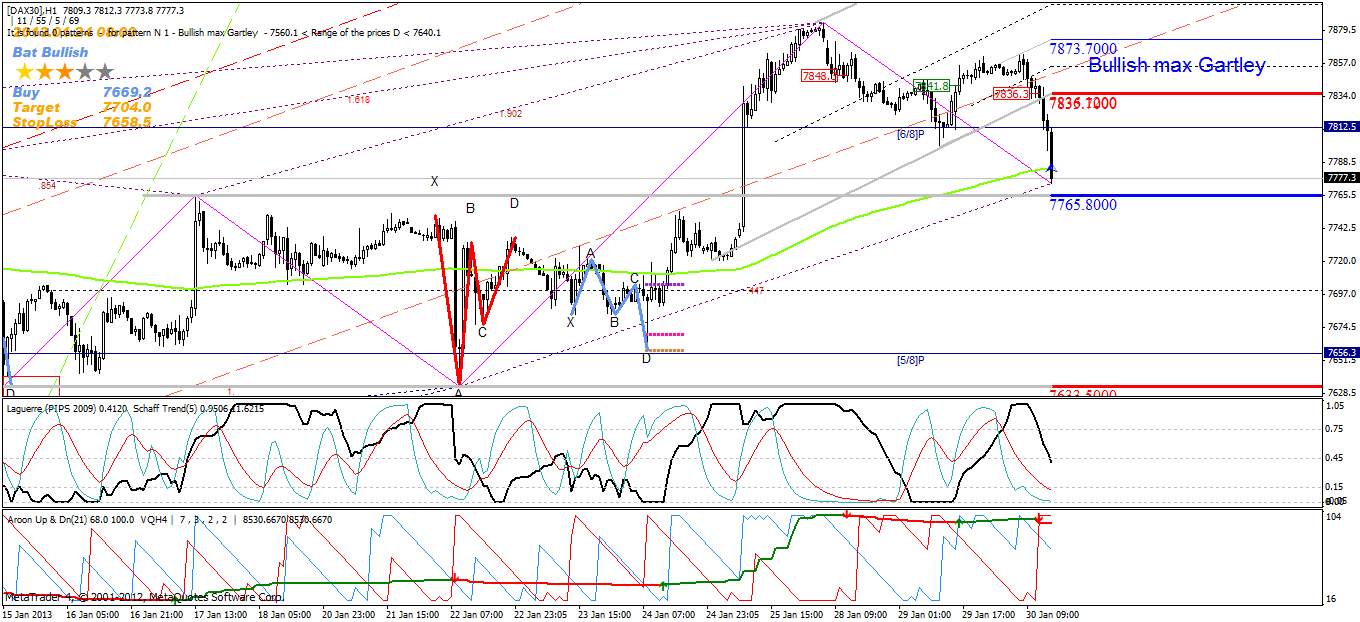
Task: Click the 7697.0 price axis value
Action: (1340, 293)
